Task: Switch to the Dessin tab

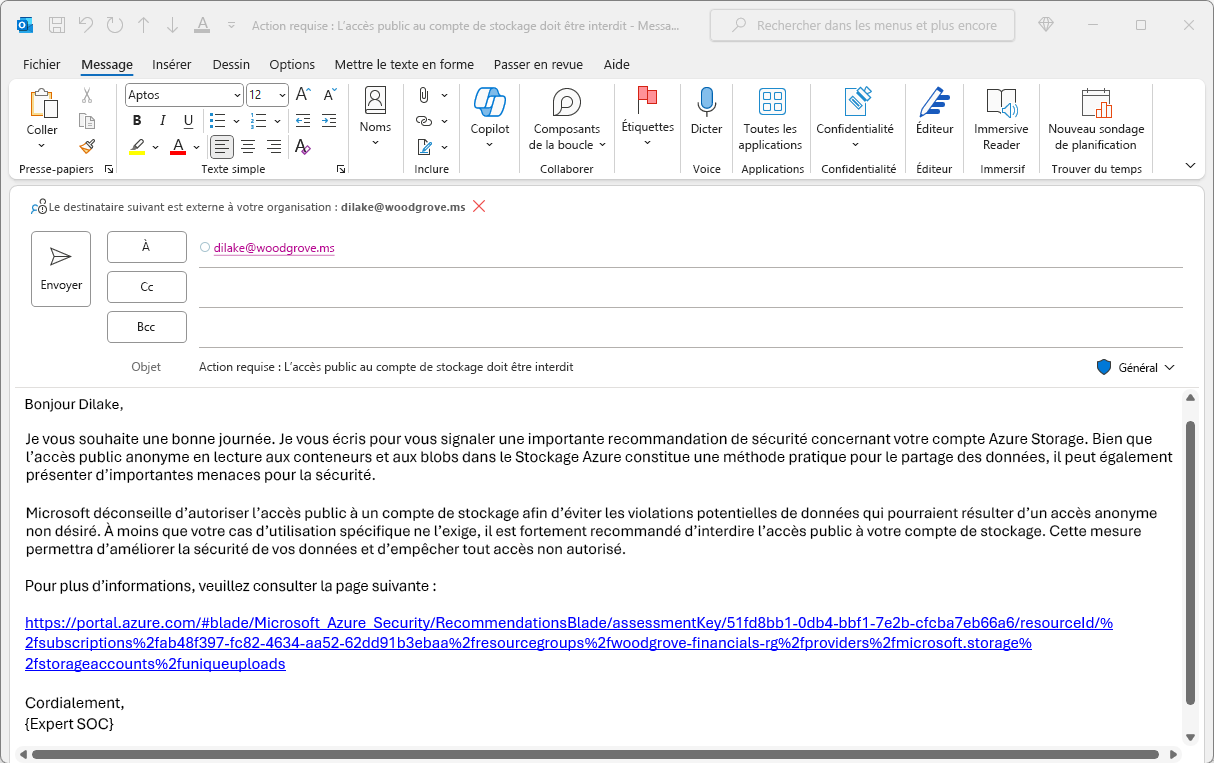Action: click(x=231, y=64)
